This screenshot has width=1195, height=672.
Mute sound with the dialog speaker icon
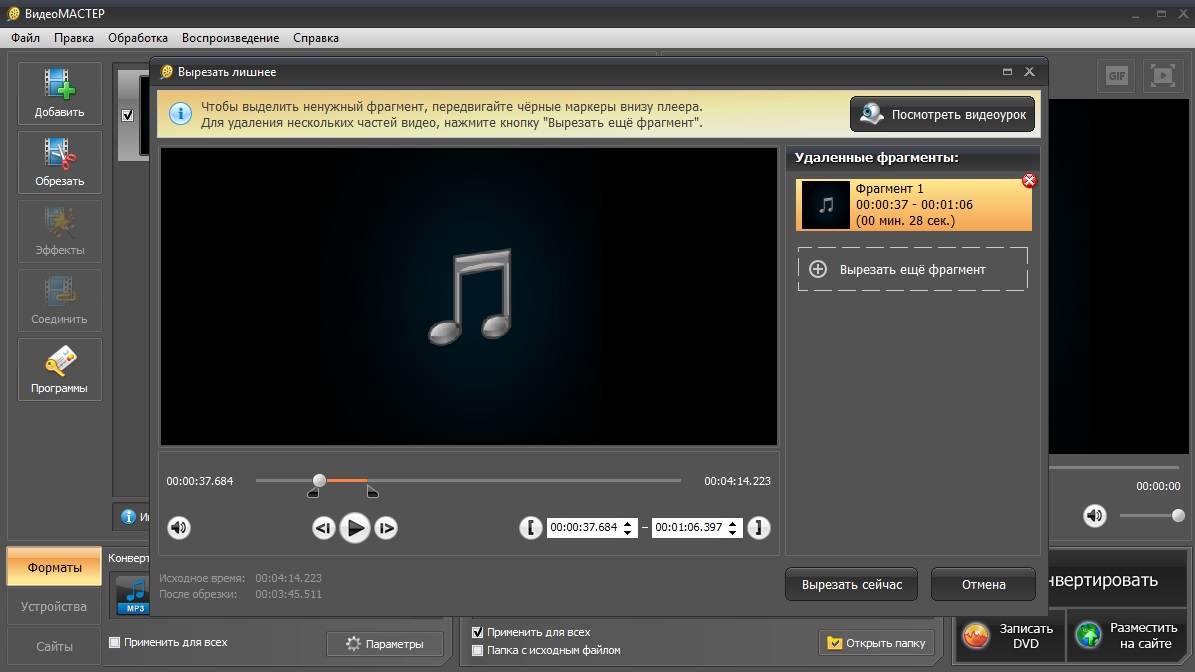pos(179,527)
